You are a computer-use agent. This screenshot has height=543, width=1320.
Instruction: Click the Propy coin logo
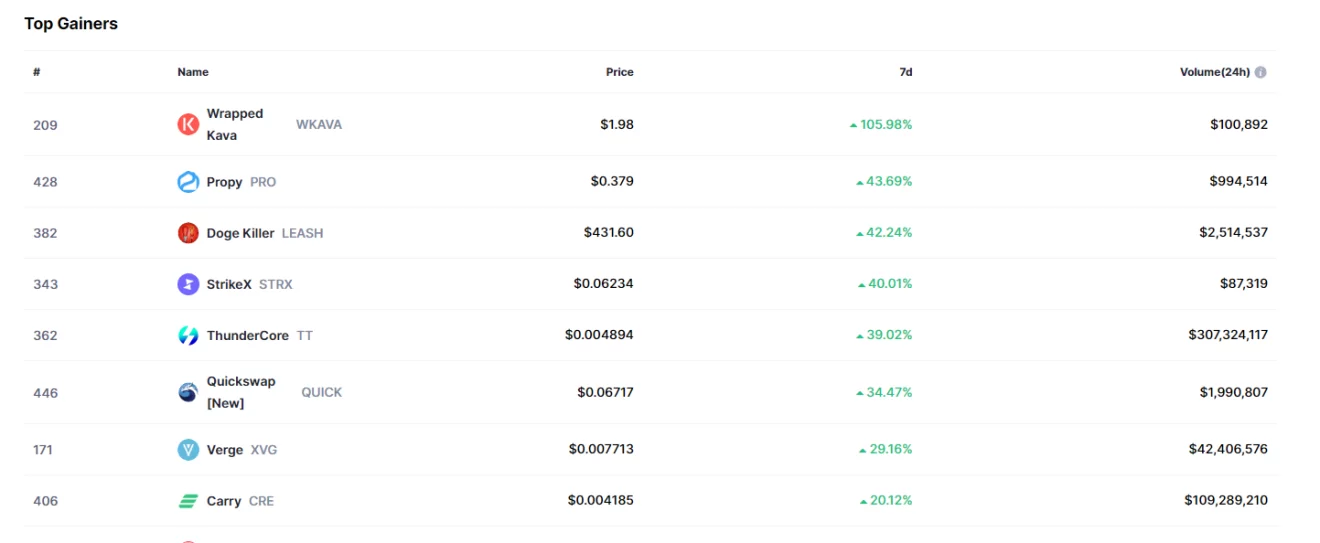tap(188, 182)
